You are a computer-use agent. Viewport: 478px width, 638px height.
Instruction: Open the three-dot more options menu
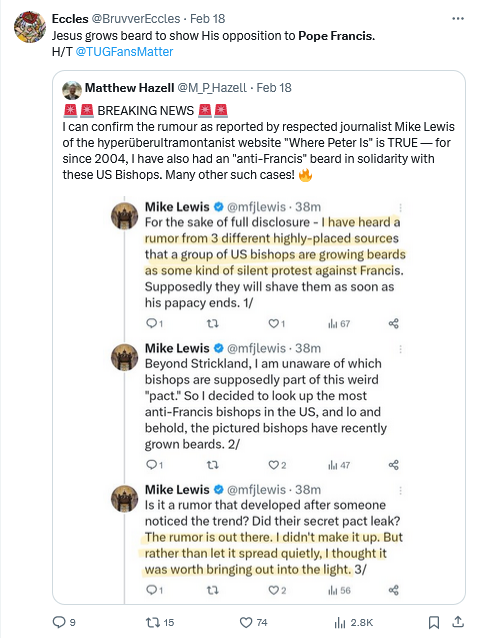pos(458,18)
